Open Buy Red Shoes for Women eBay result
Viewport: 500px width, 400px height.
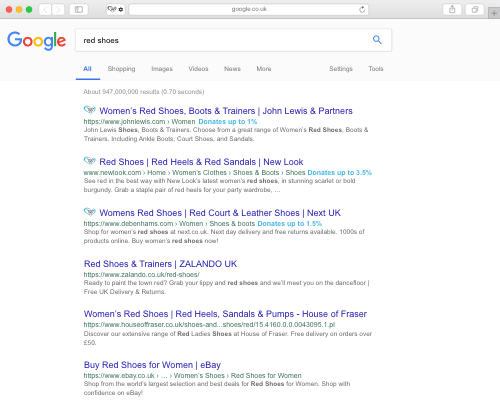coord(152,365)
